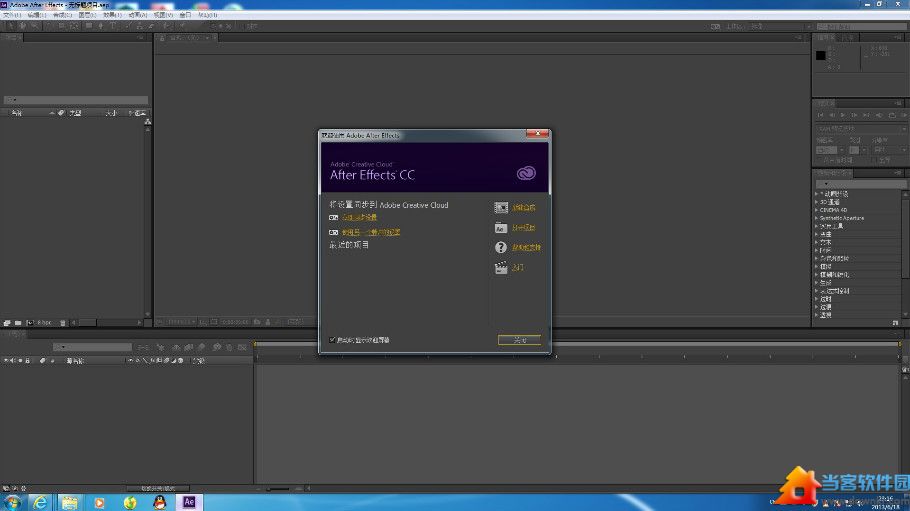Image resolution: width=910 pixels, height=511 pixels.
Task: Click the timeline layer search field
Action: point(93,347)
